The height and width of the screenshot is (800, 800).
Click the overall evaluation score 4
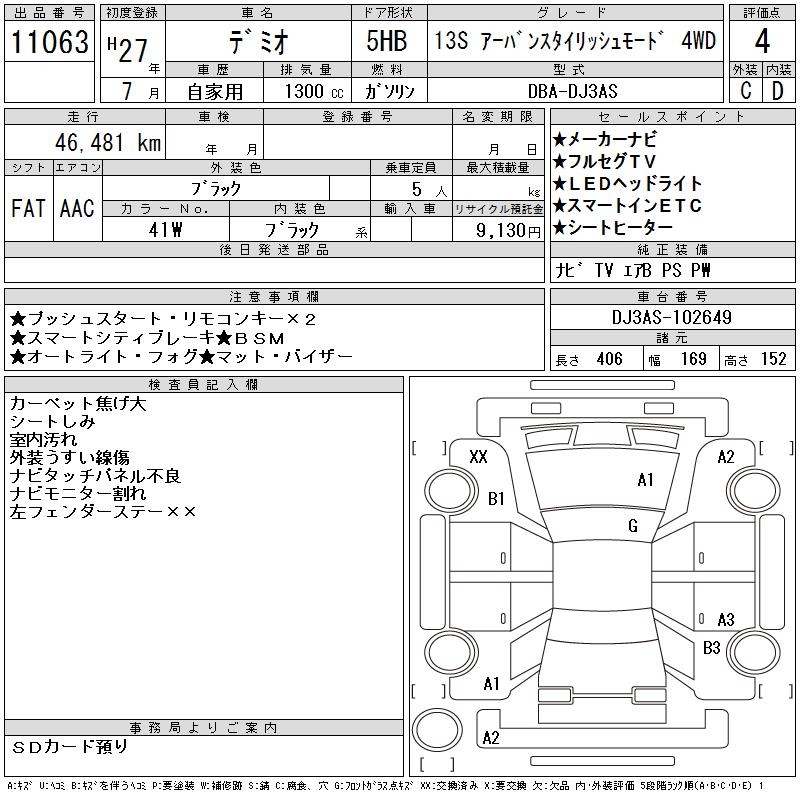click(x=762, y=41)
